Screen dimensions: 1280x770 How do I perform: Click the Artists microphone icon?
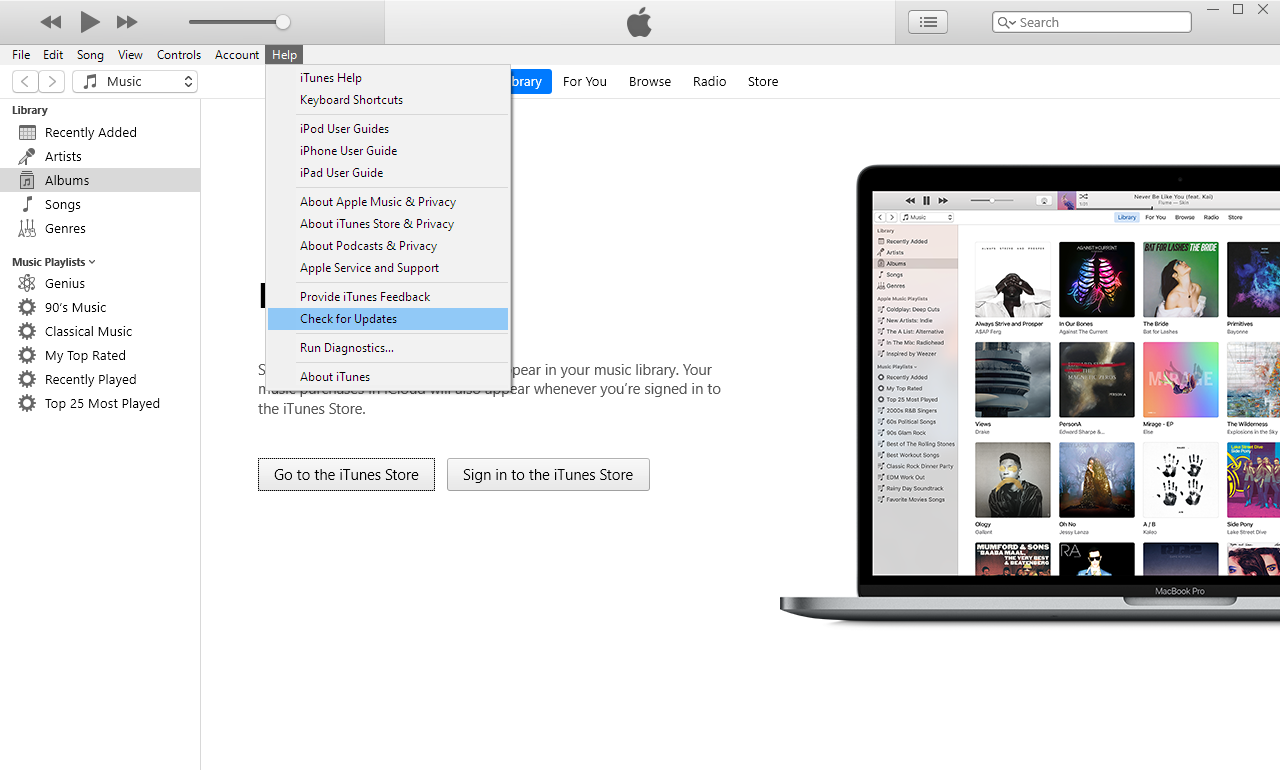pos(27,156)
